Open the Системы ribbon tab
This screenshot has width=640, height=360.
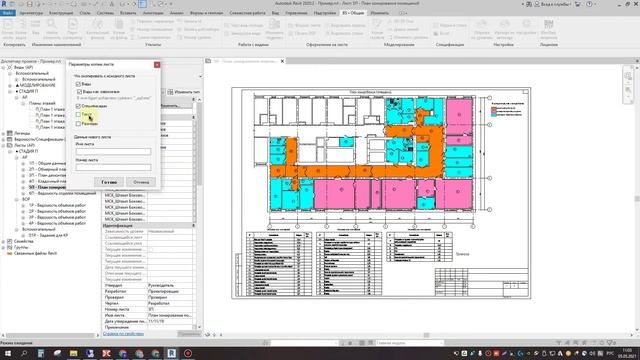click(105, 13)
